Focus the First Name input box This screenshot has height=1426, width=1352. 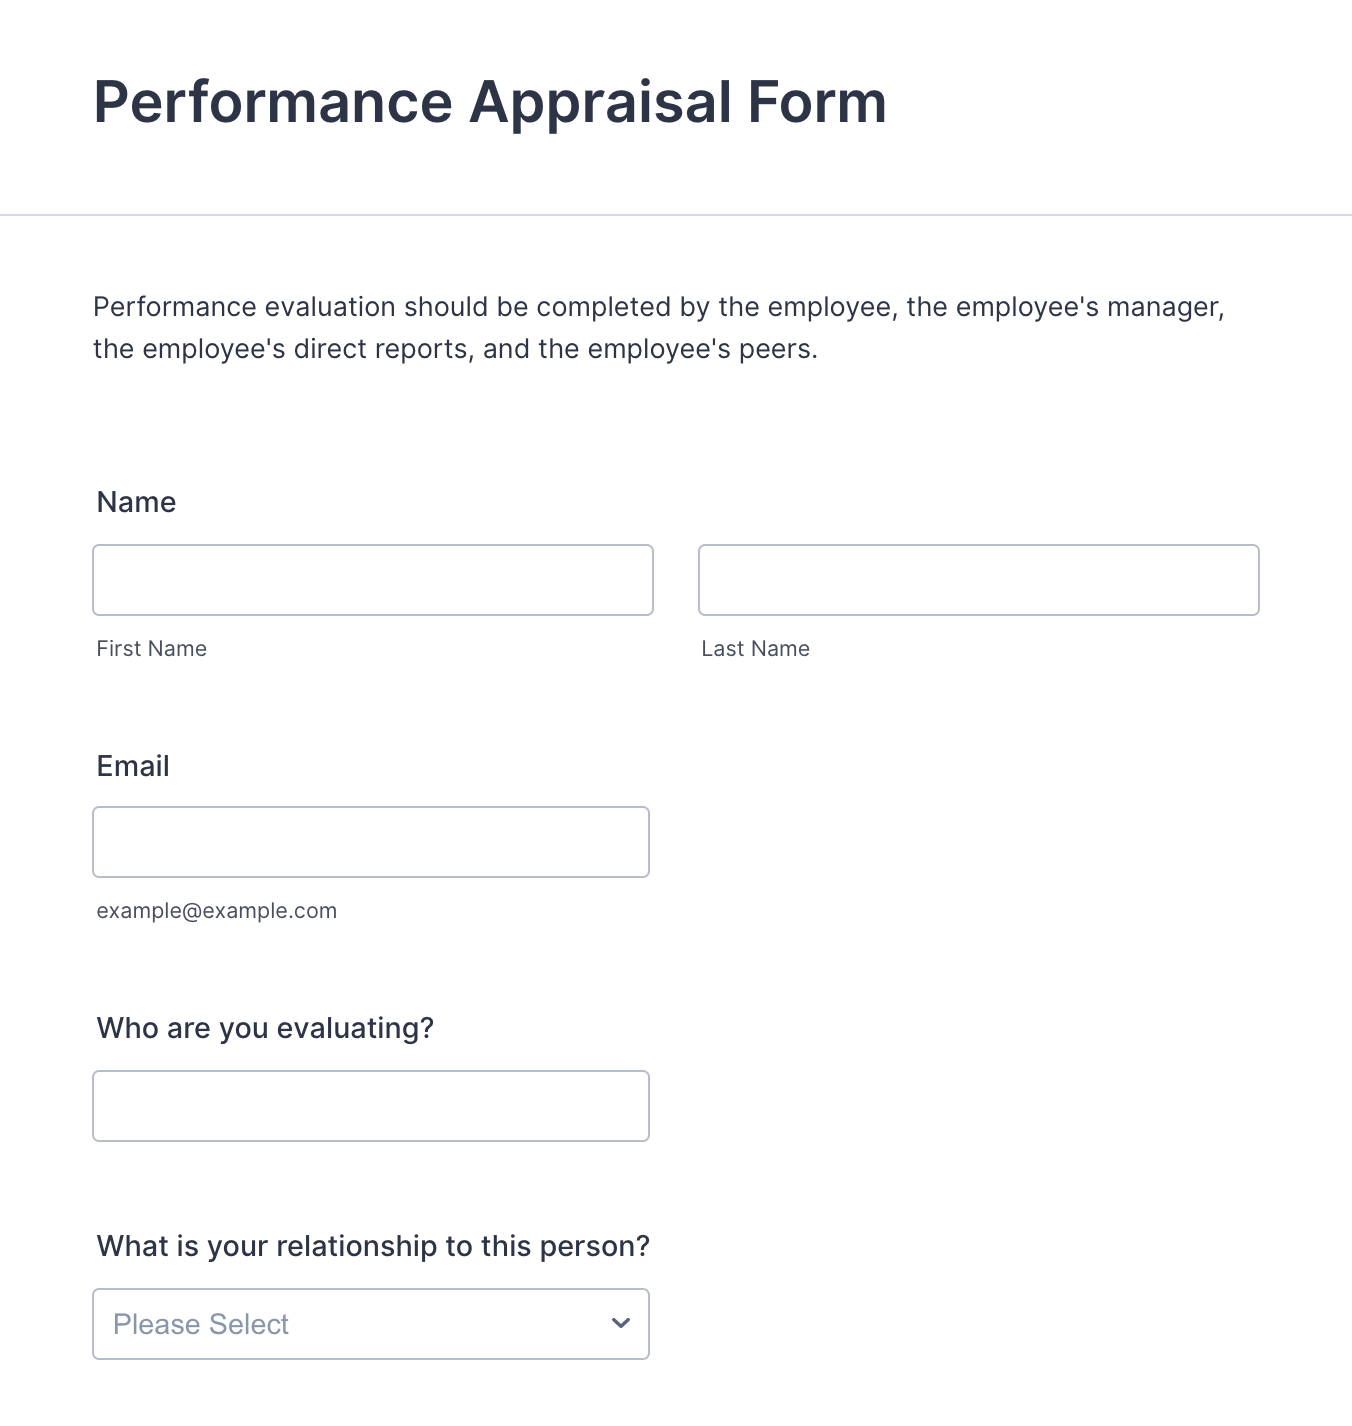click(x=372, y=580)
